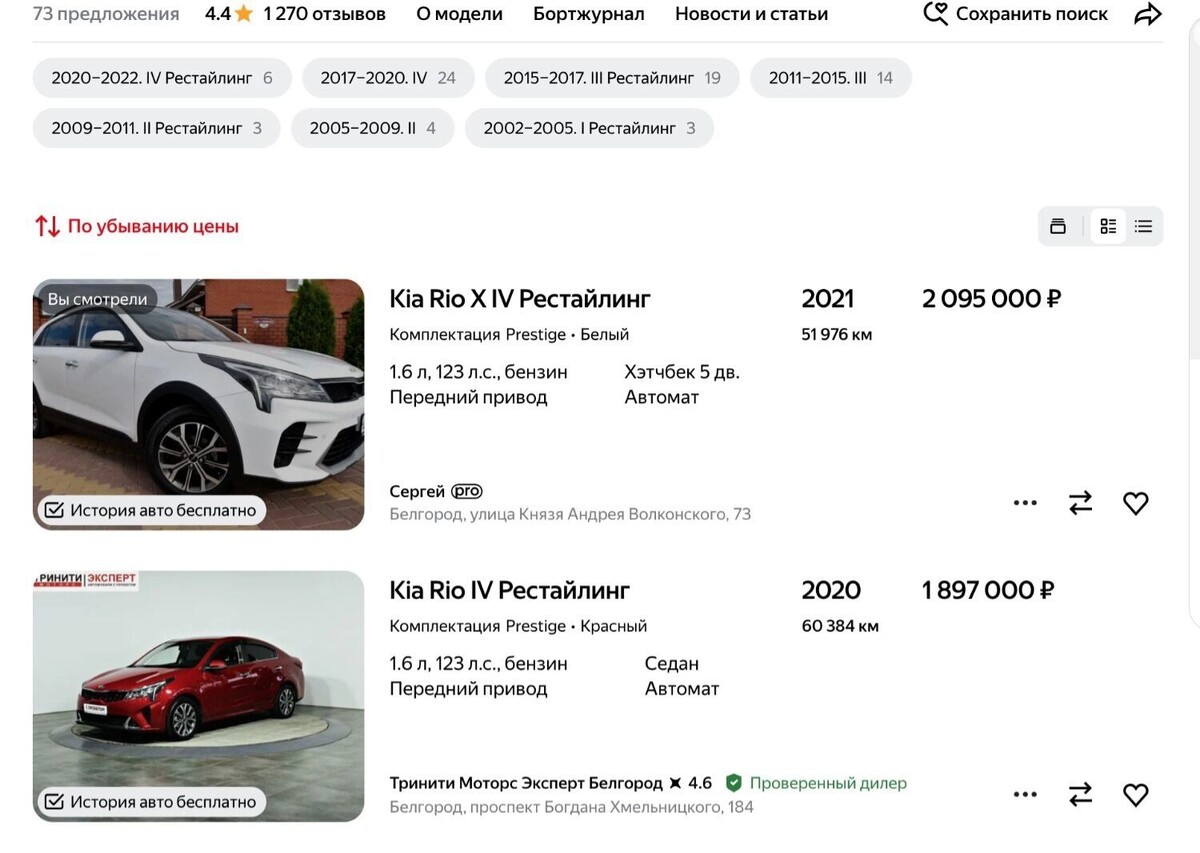The height and width of the screenshot is (853, 1200).
Task: Filter by 2005–2009 II generation
Action: tap(373, 128)
